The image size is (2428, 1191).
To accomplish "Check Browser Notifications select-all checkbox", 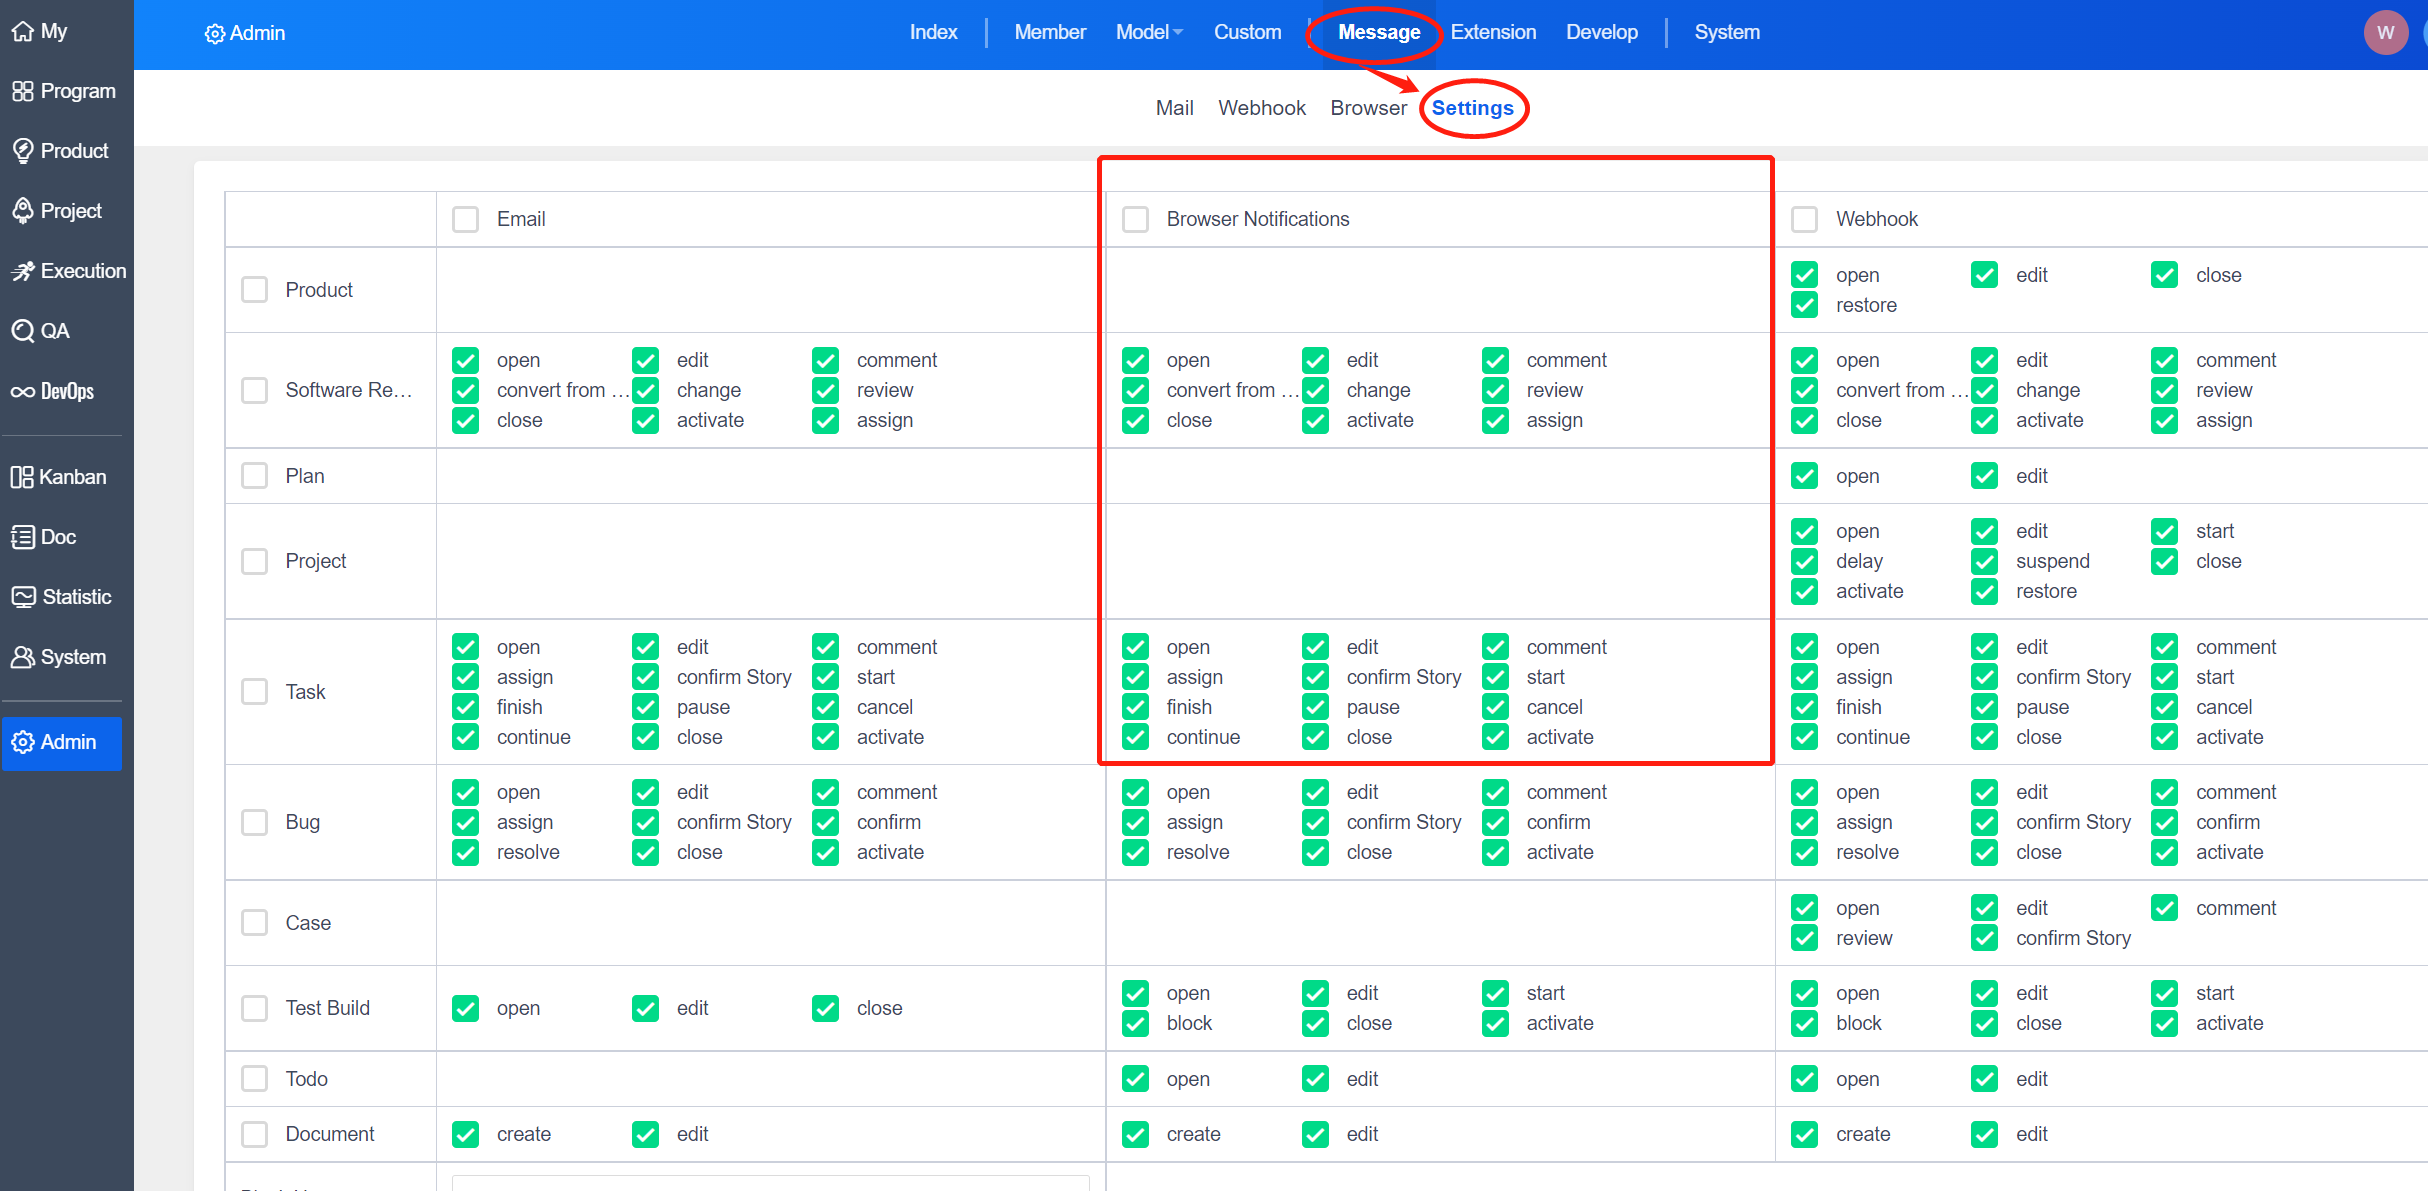I will [x=1135, y=219].
